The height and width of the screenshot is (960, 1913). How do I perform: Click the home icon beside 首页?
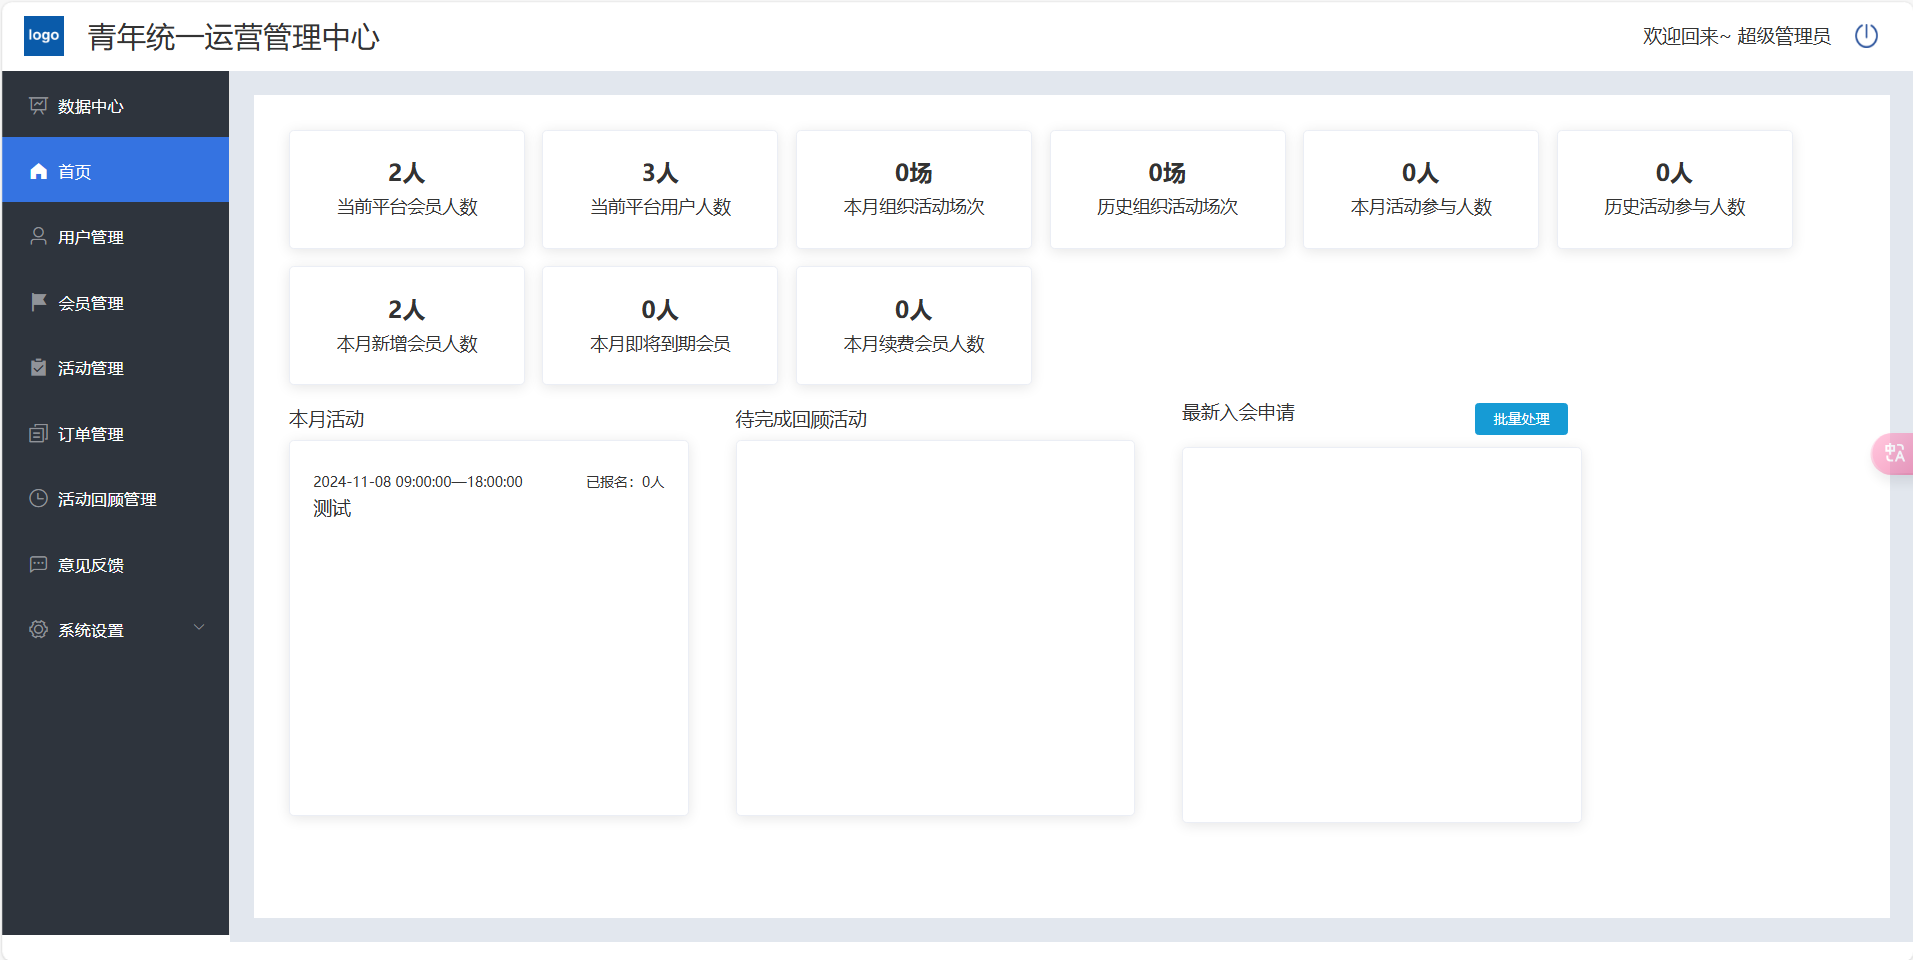tap(38, 171)
